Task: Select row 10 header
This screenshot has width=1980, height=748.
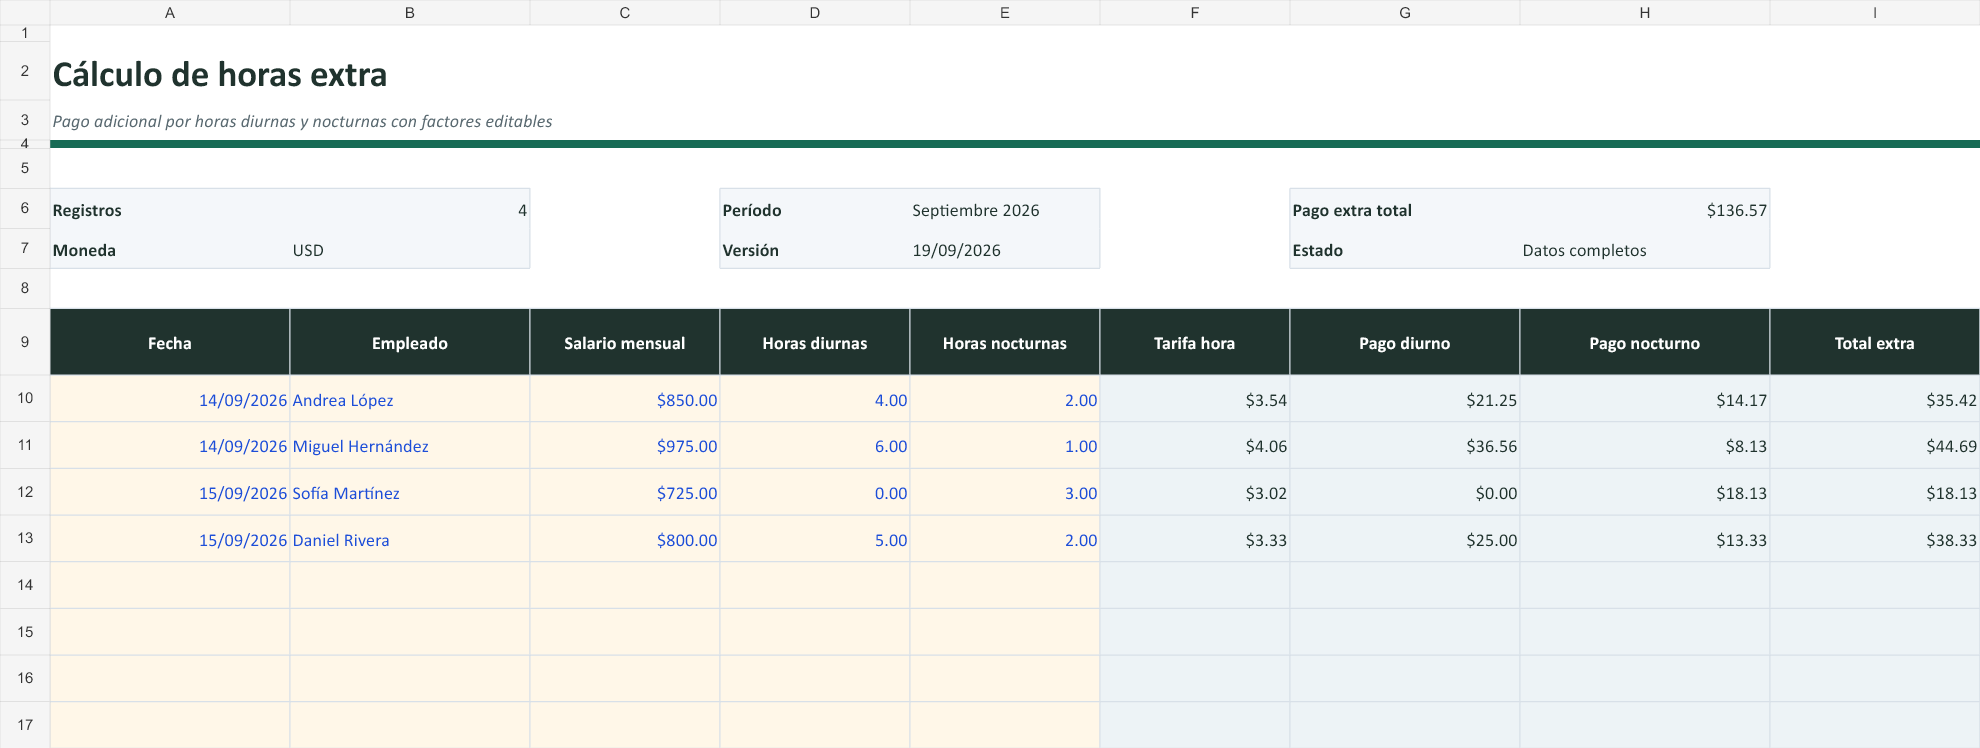Action: 25,398
